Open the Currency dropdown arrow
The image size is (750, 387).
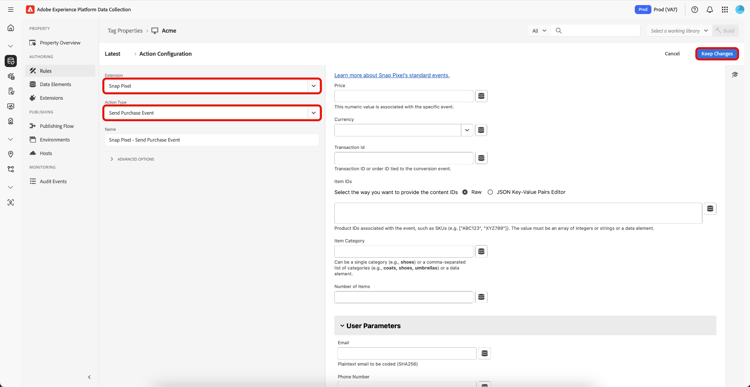(x=467, y=130)
